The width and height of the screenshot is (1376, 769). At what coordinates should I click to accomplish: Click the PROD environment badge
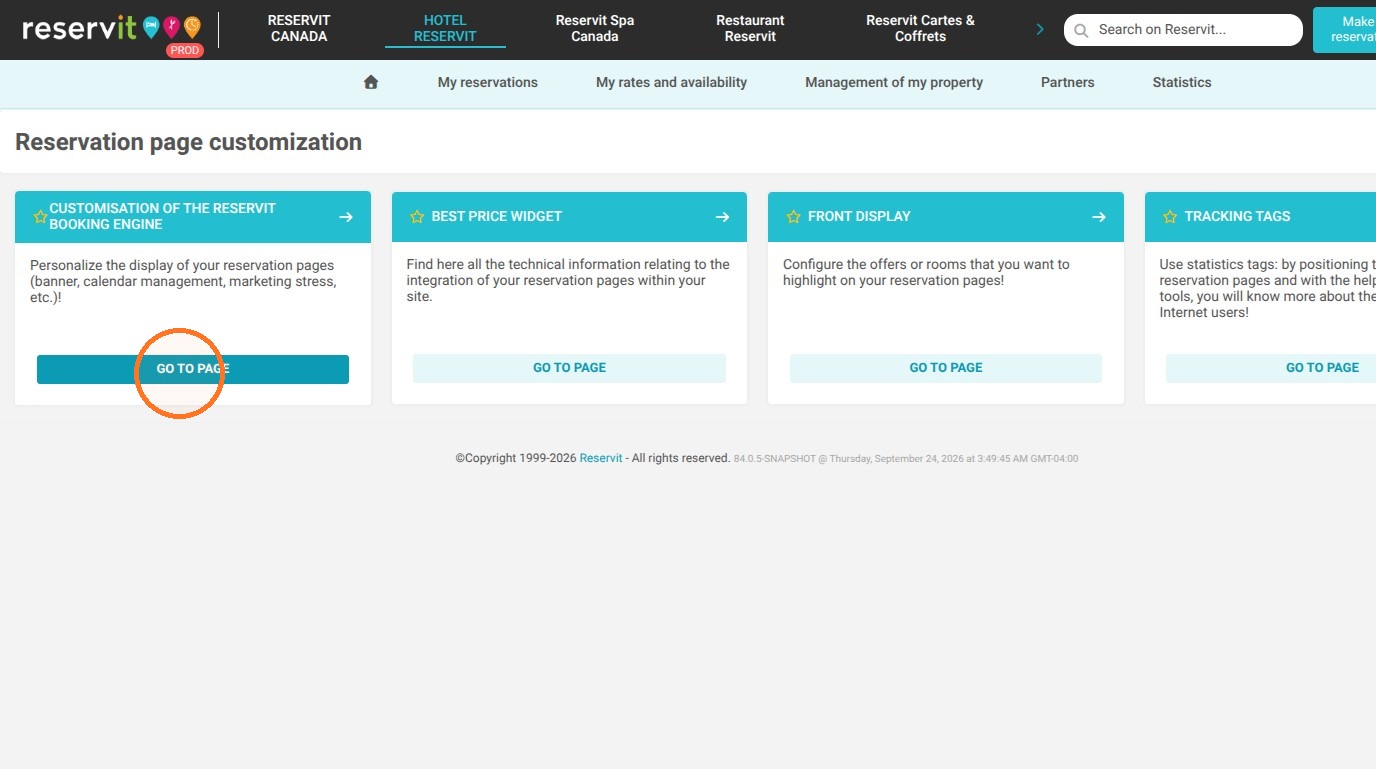click(185, 50)
